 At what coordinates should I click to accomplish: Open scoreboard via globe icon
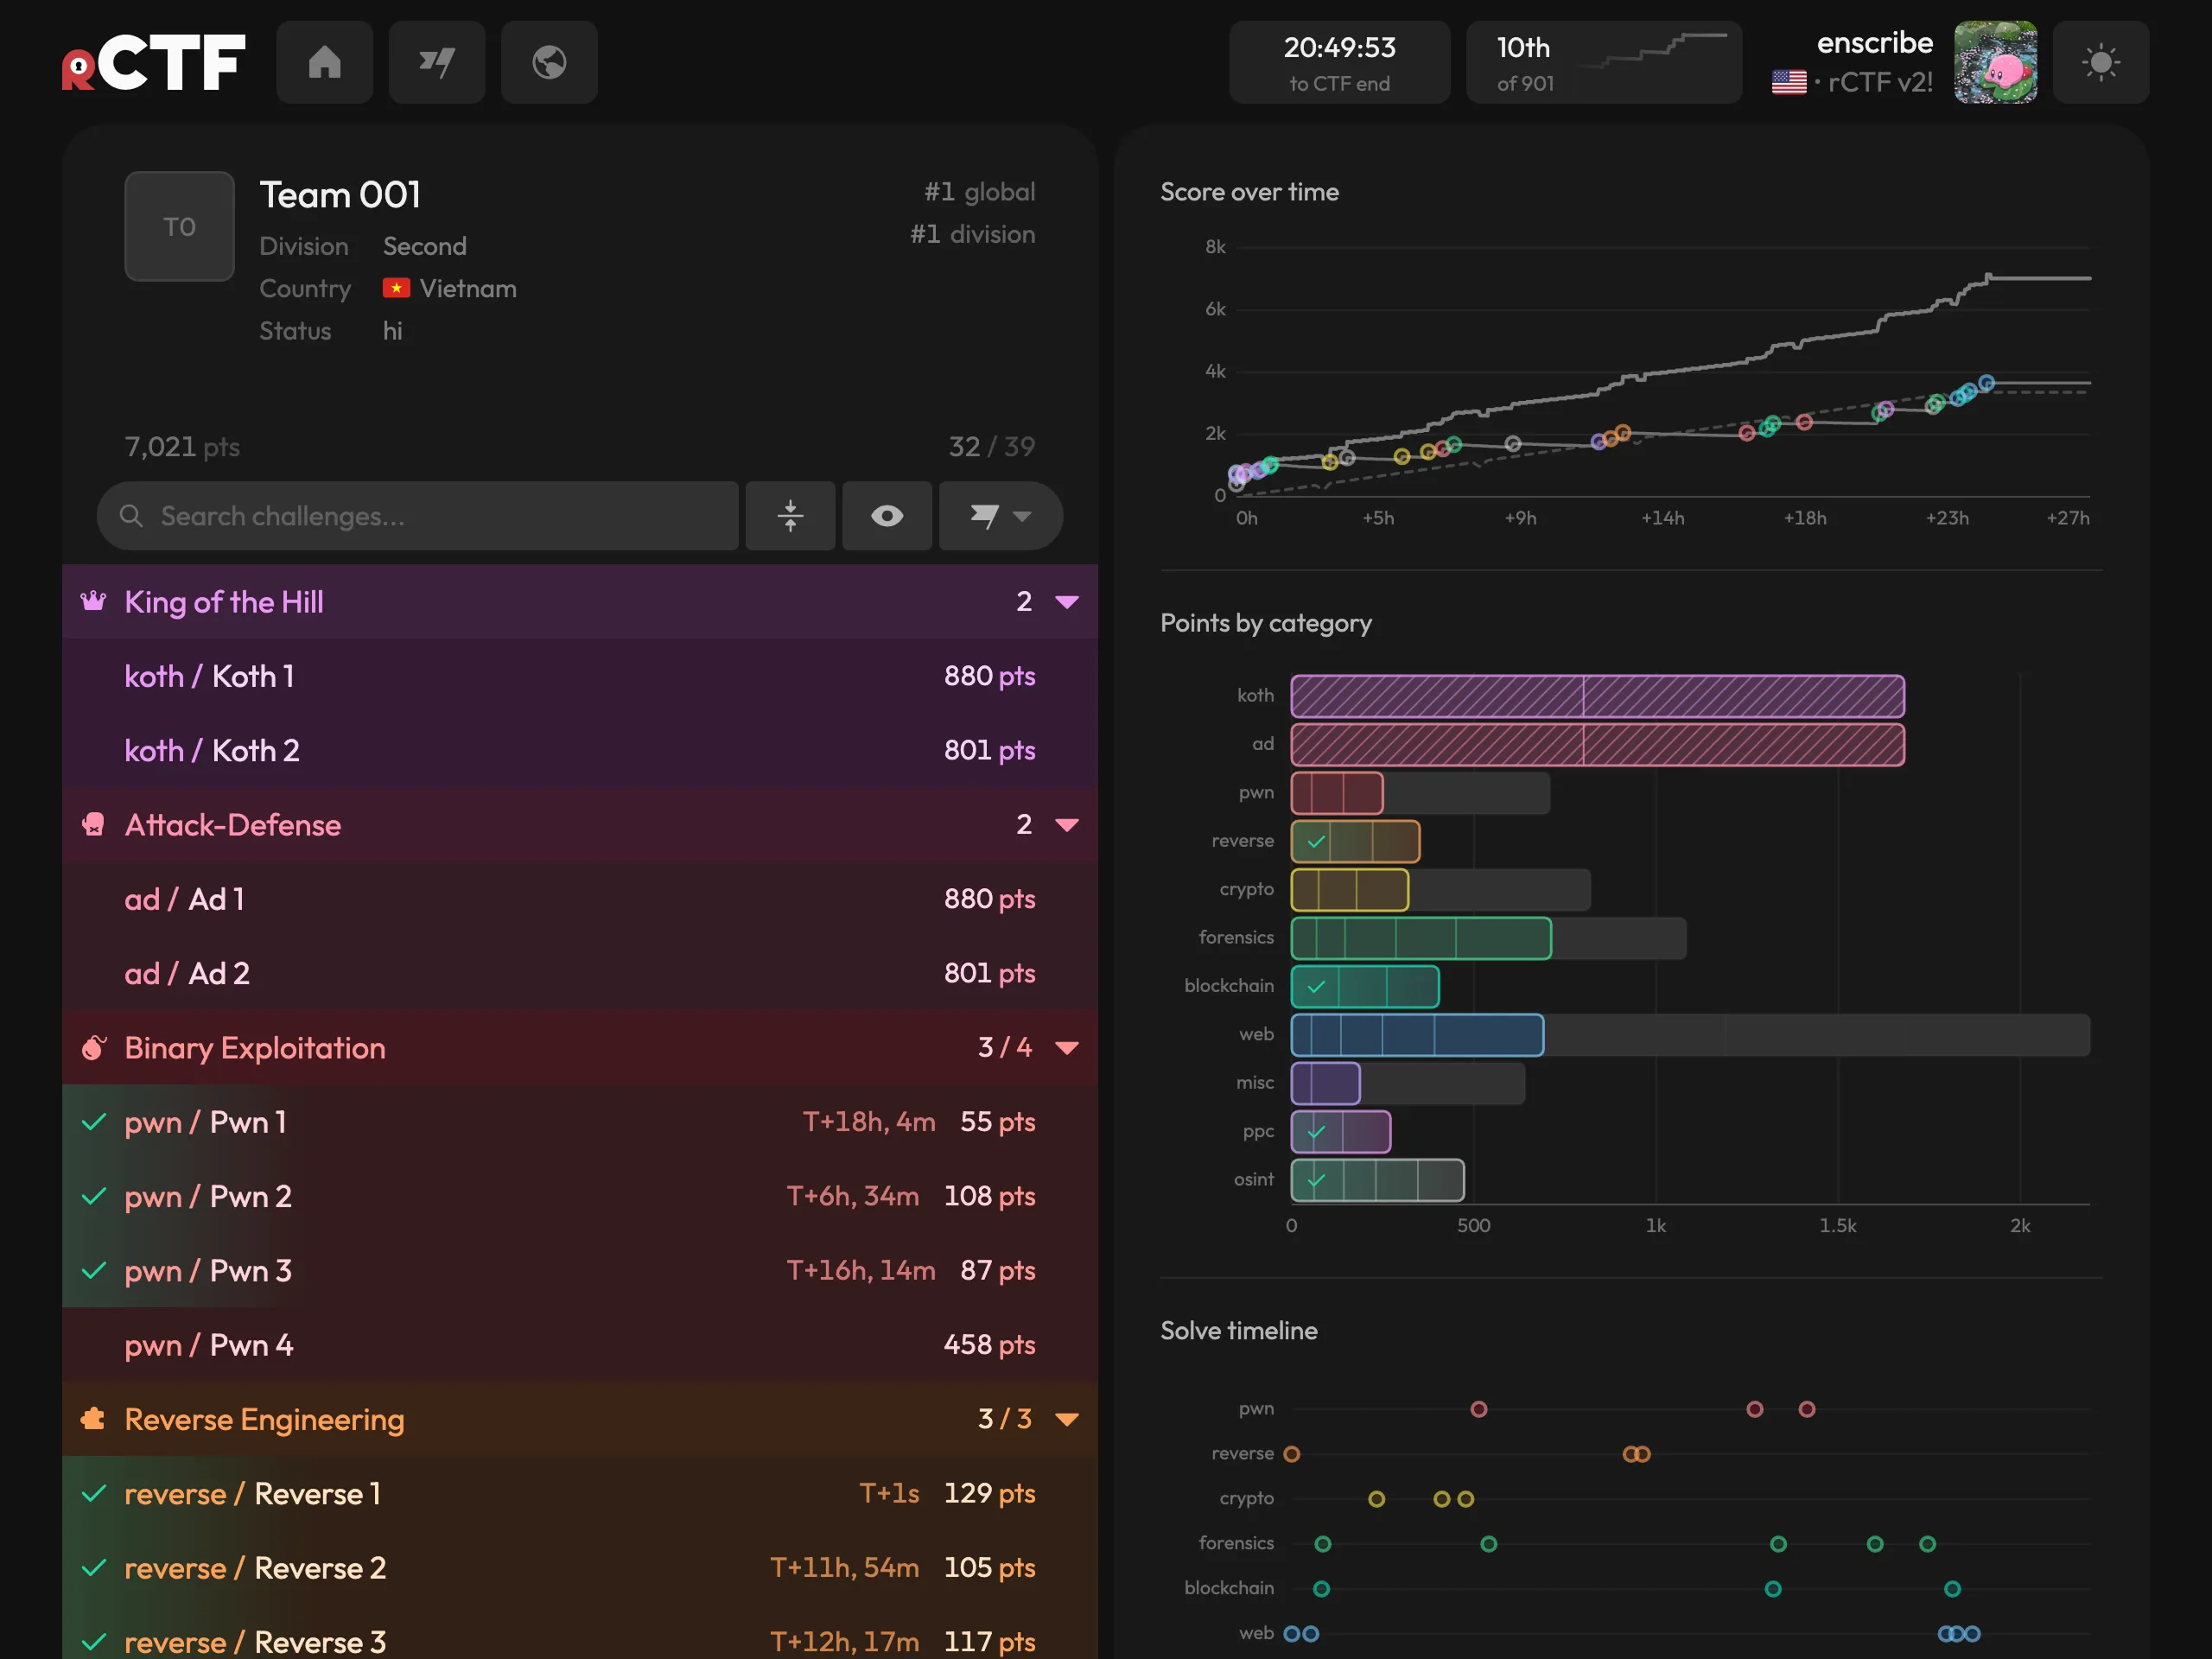click(549, 62)
